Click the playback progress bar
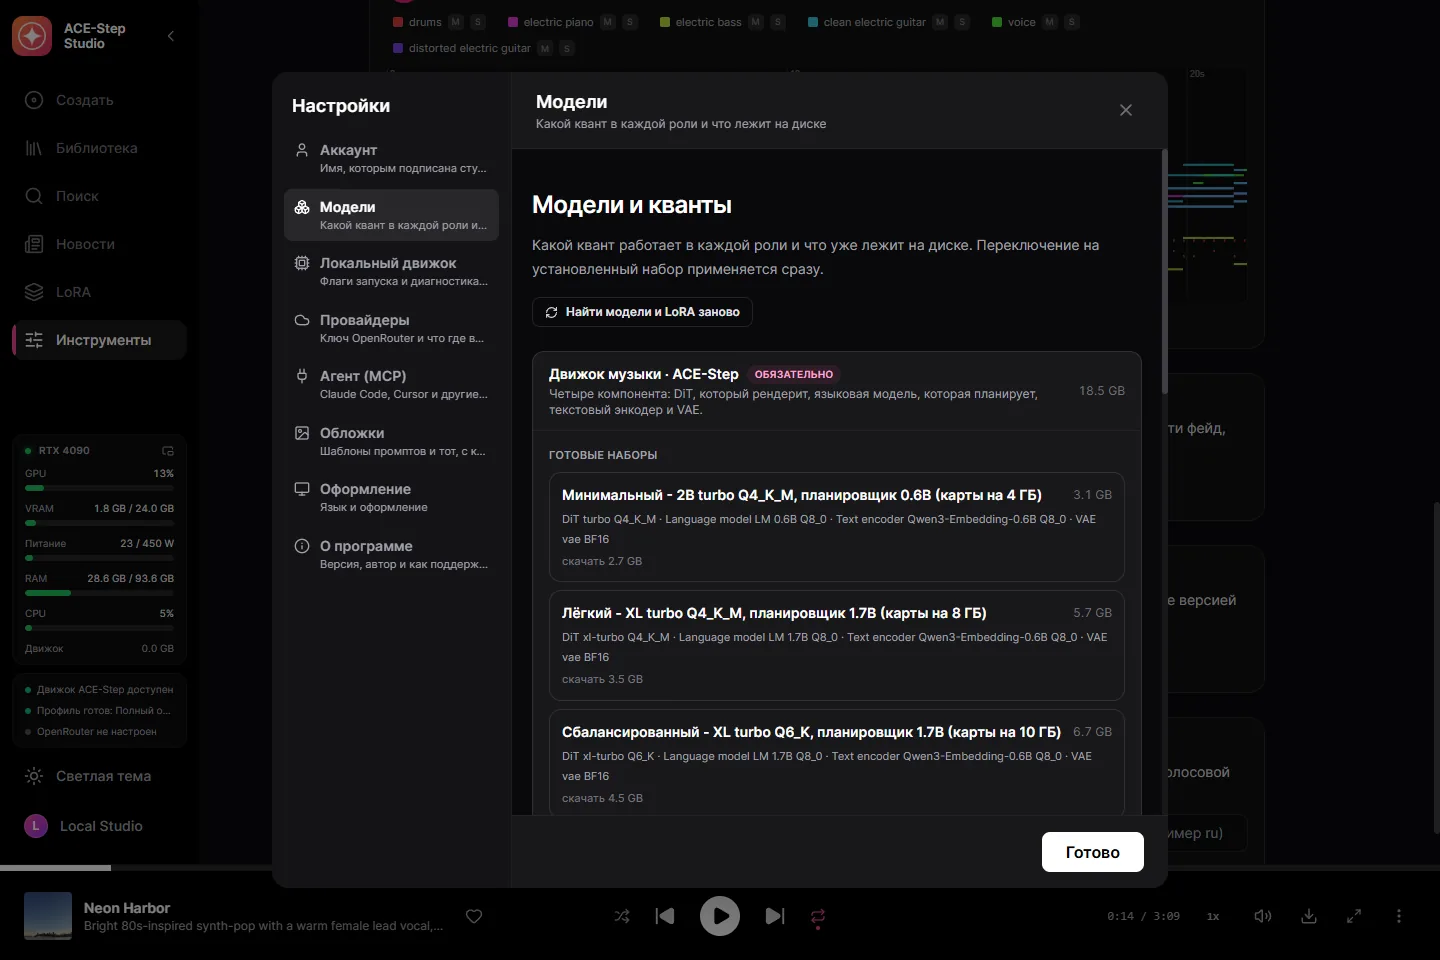This screenshot has height=960, width=1440. (x=720, y=868)
